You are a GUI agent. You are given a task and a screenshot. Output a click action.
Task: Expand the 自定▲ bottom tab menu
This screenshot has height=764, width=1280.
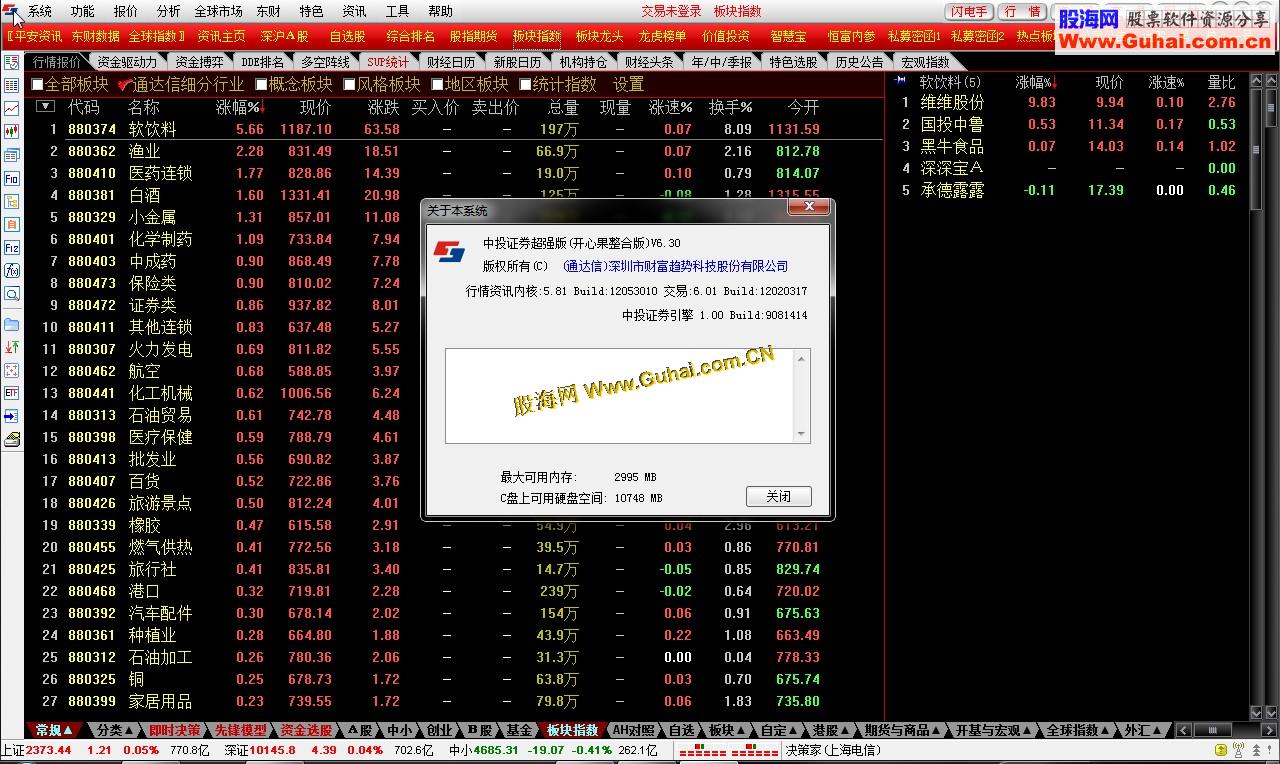(780, 730)
